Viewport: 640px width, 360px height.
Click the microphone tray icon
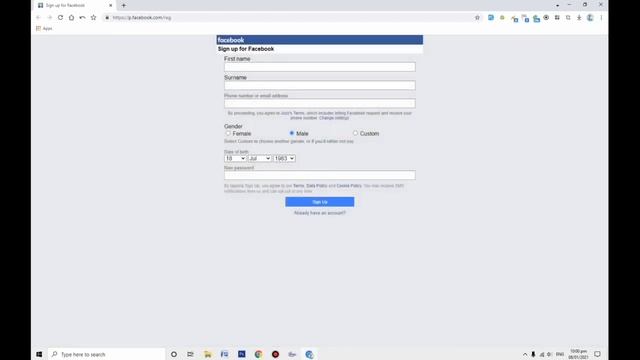click(x=533, y=354)
